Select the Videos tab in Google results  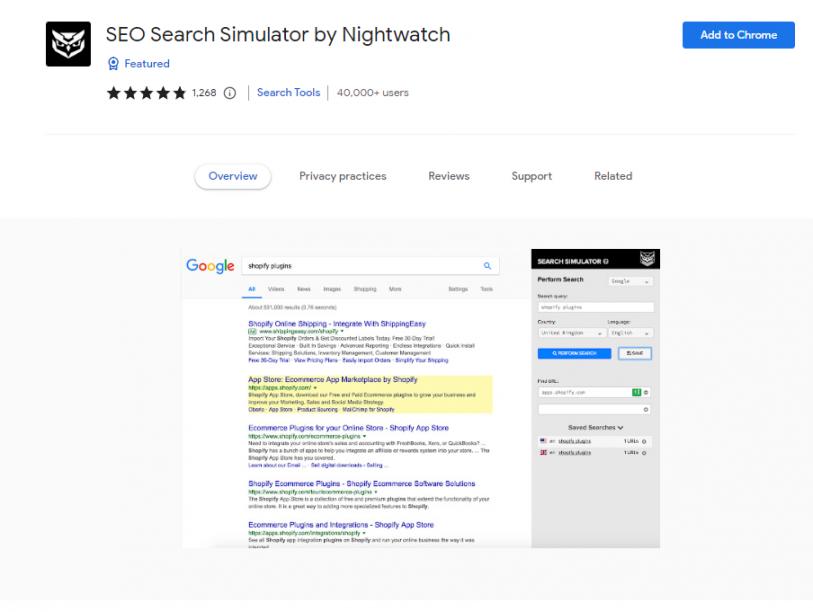point(276,289)
